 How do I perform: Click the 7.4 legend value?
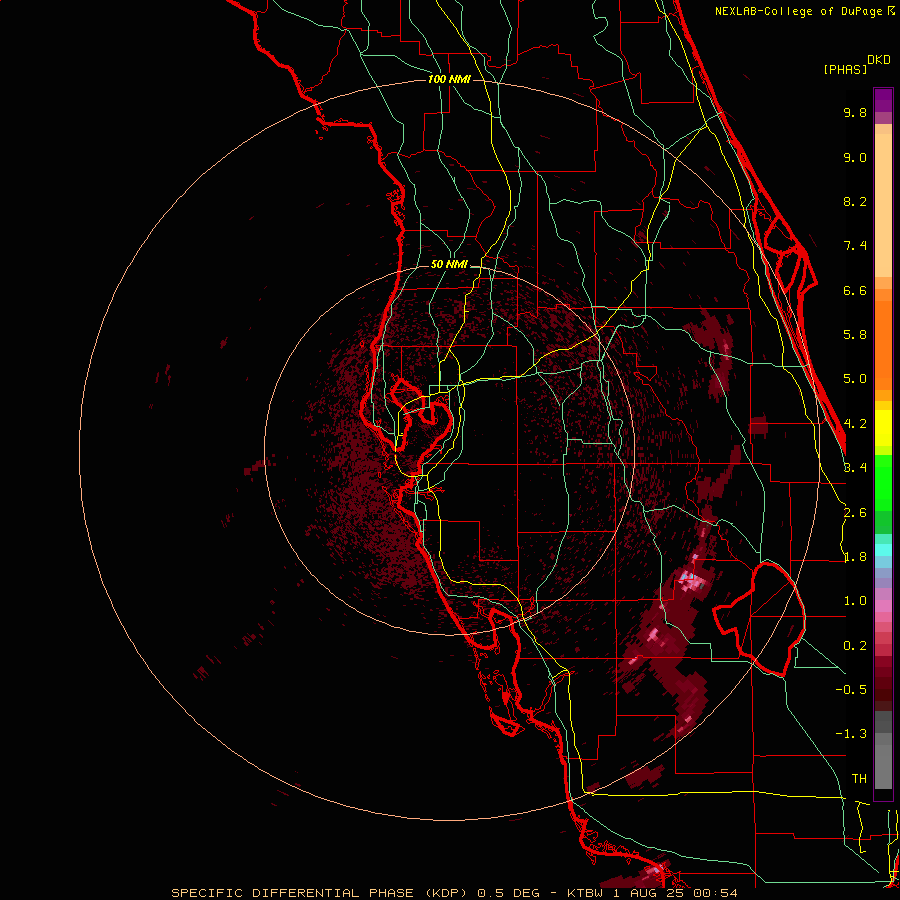pyautogui.click(x=855, y=246)
